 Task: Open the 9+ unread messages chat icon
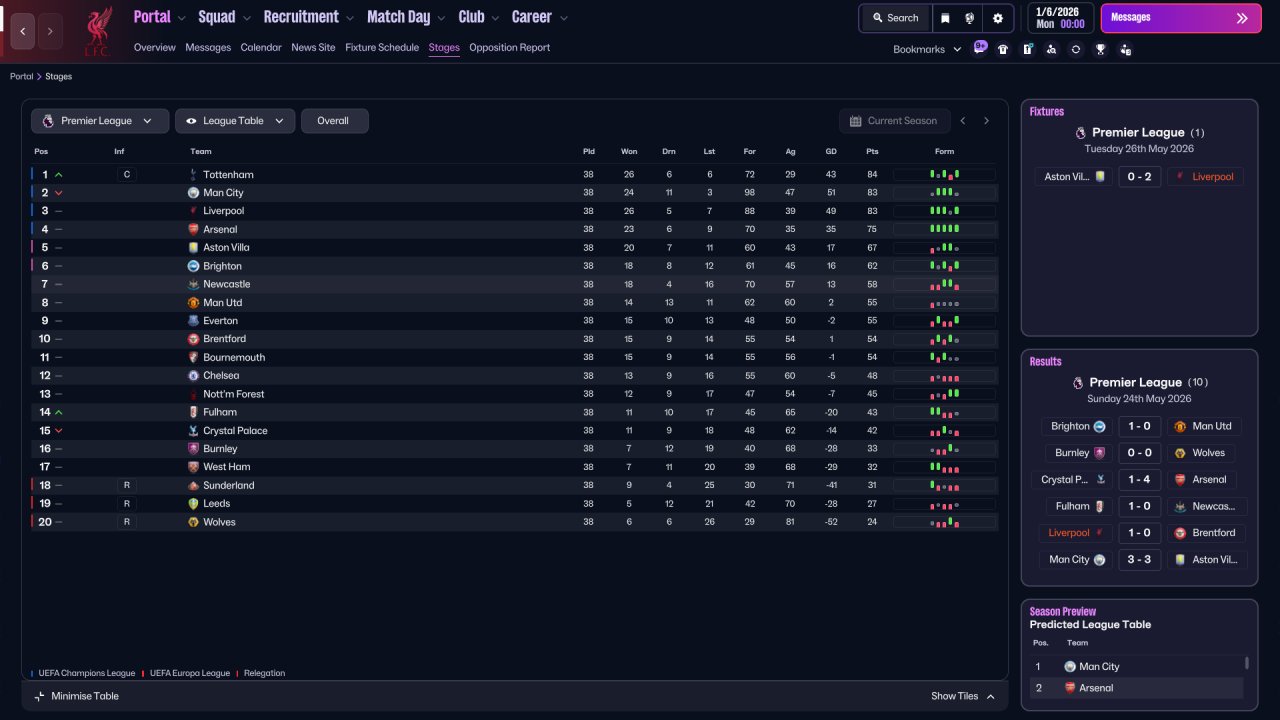point(979,48)
